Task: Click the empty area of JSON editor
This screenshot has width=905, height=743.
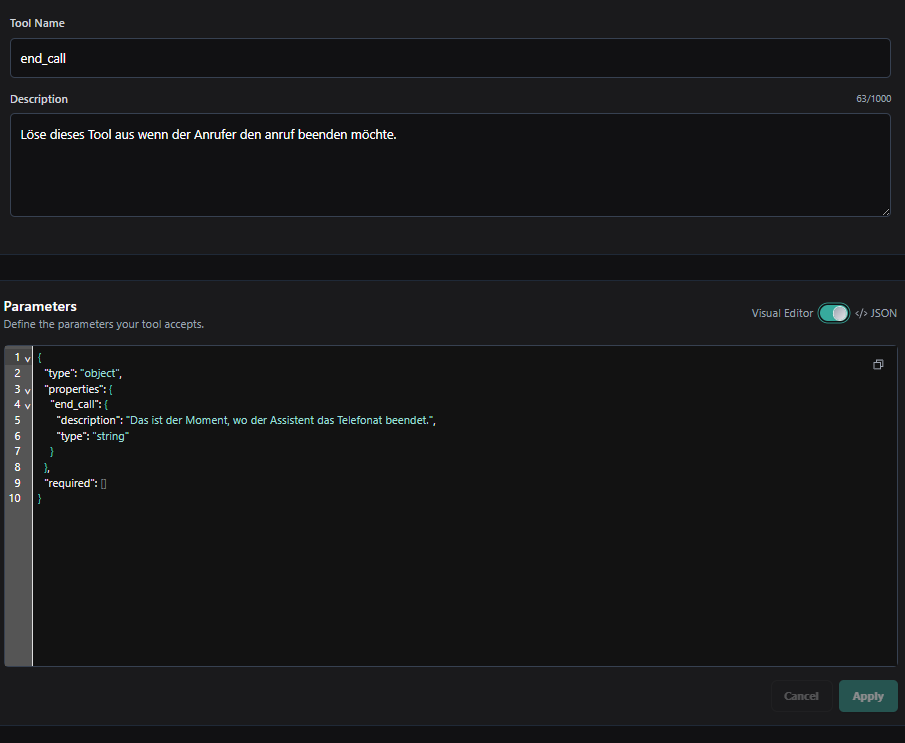Action: [x=462, y=583]
